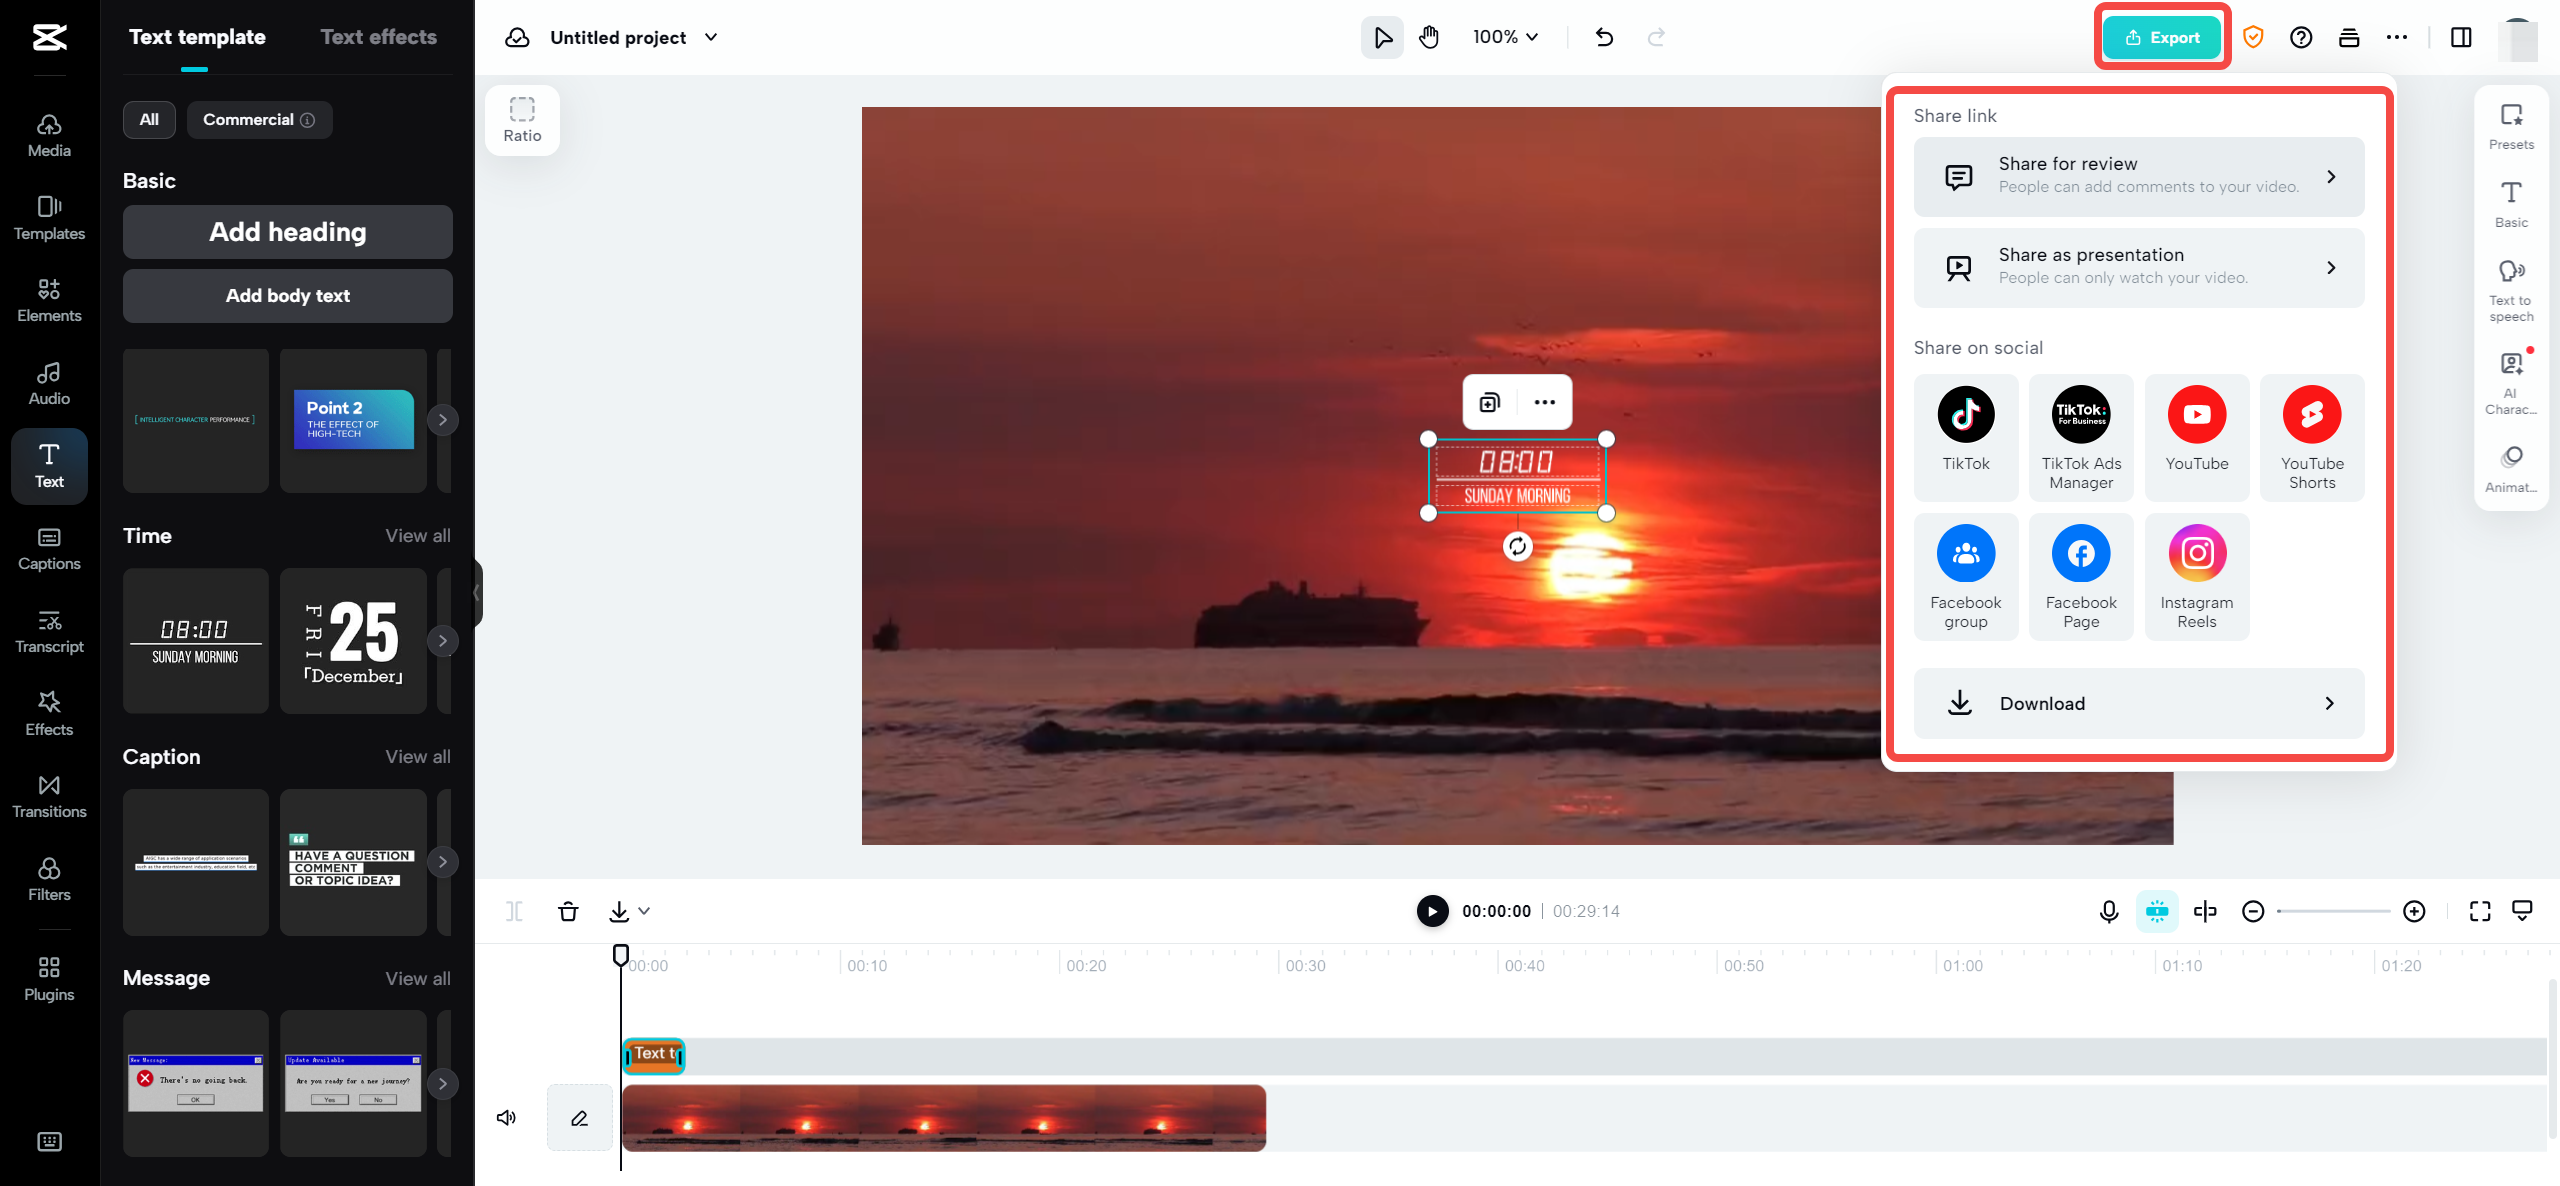
Task: Open the Audio panel in sidebar
Action: [x=49, y=383]
